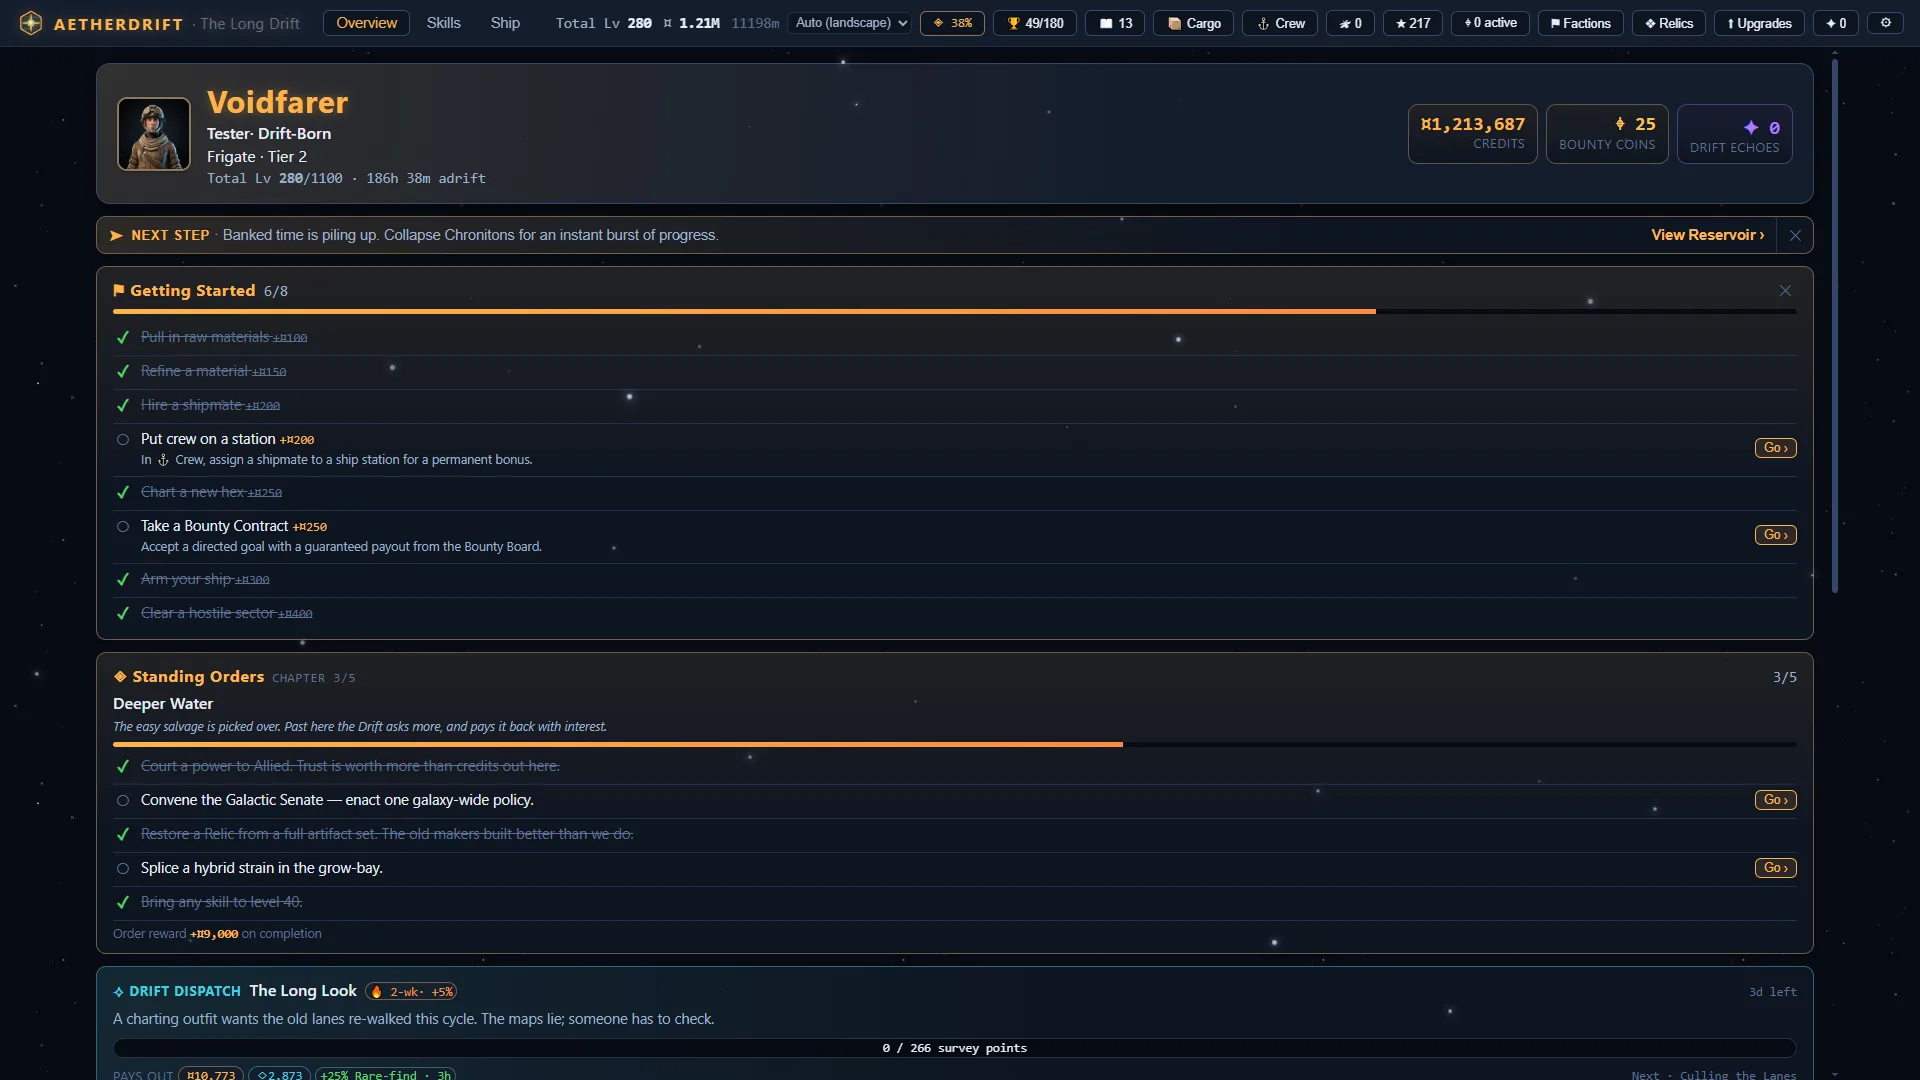Click the 0 / 266 survey points bar
This screenshot has width=1920, height=1080.
(955, 1048)
